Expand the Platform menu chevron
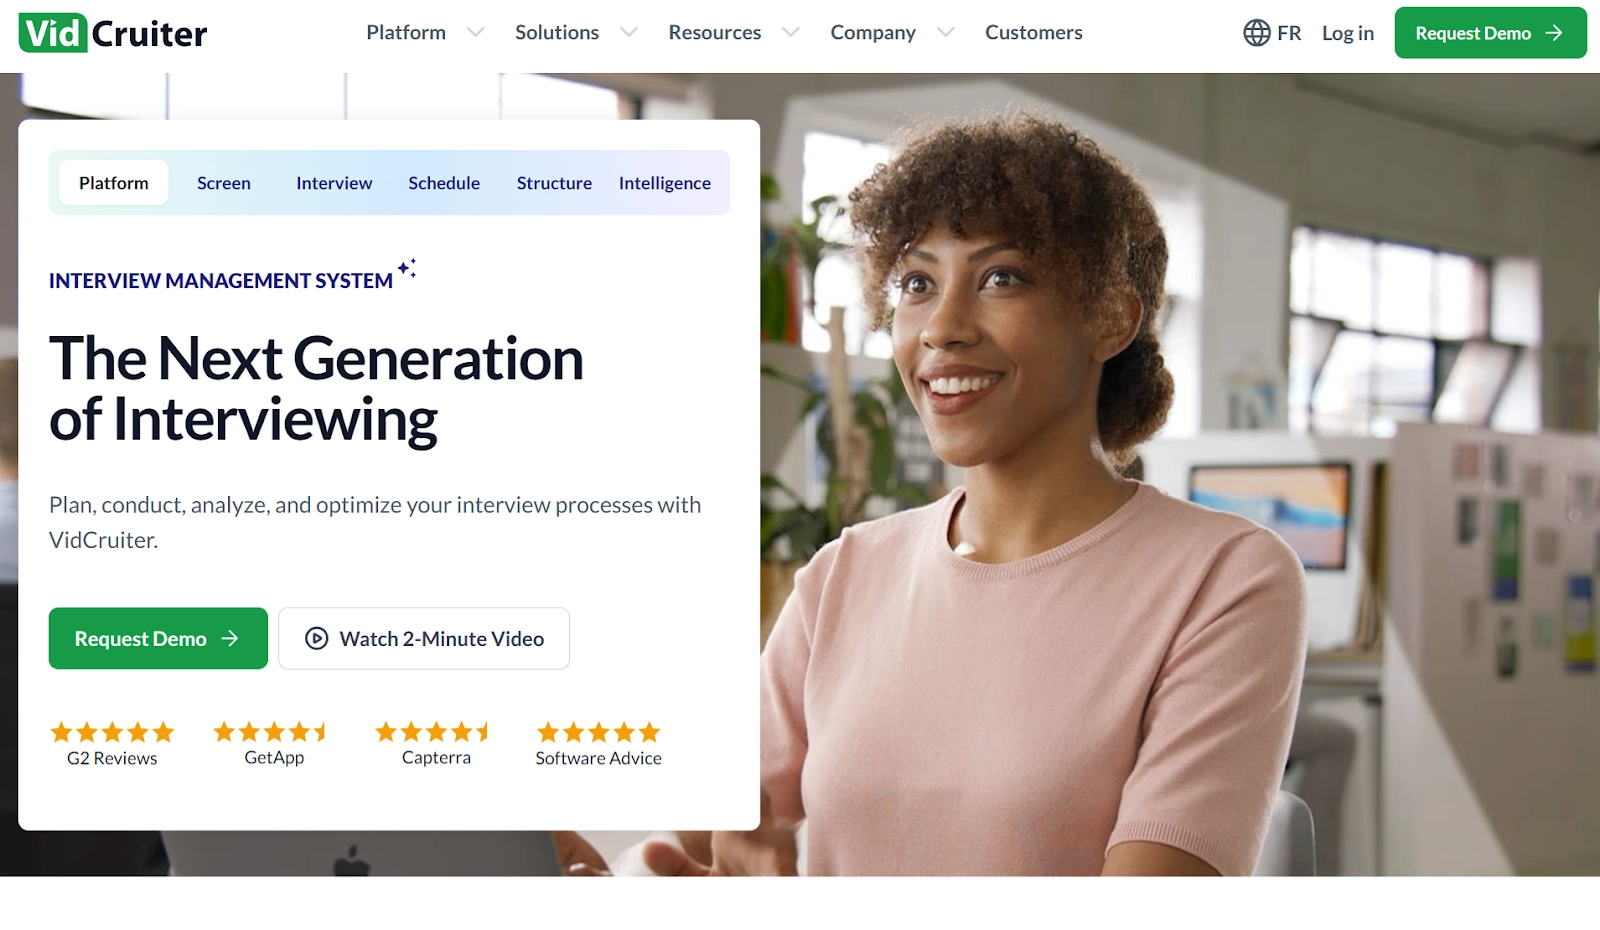The height and width of the screenshot is (930, 1600). [x=476, y=33]
